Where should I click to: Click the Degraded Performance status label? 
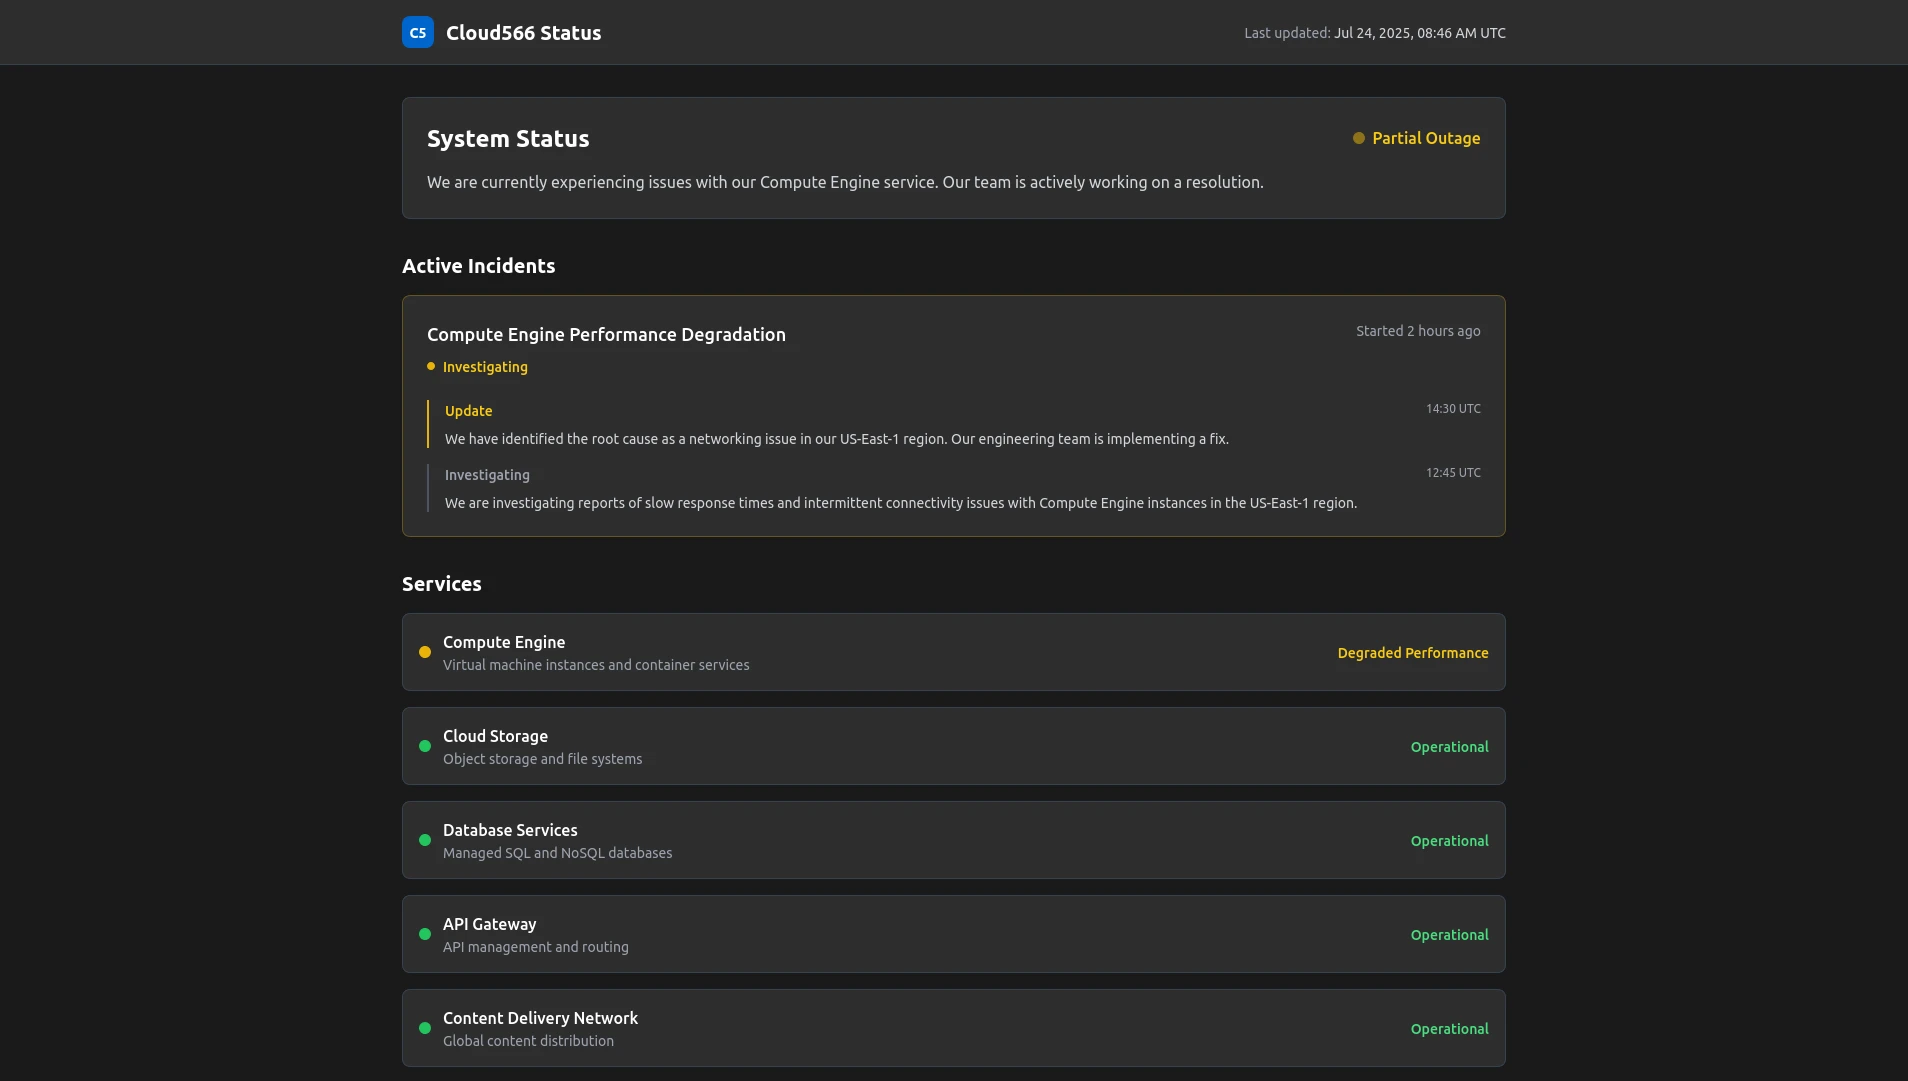click(x=1412, y=653)
